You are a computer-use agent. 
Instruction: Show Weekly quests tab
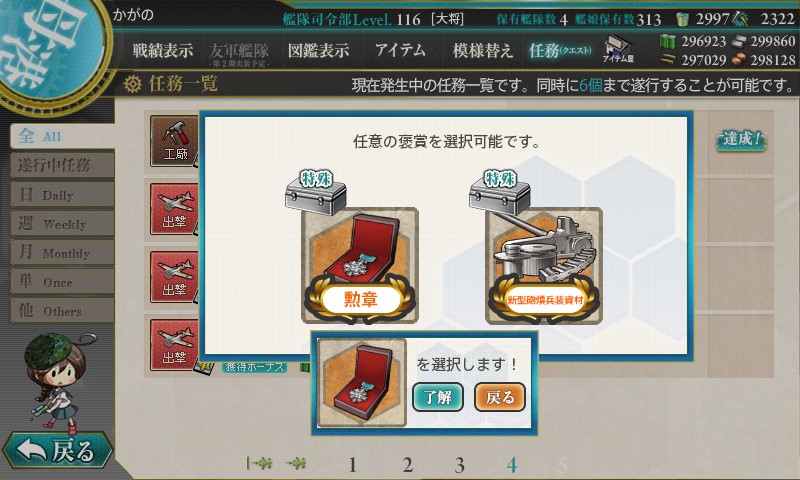[x=62, y=223]
